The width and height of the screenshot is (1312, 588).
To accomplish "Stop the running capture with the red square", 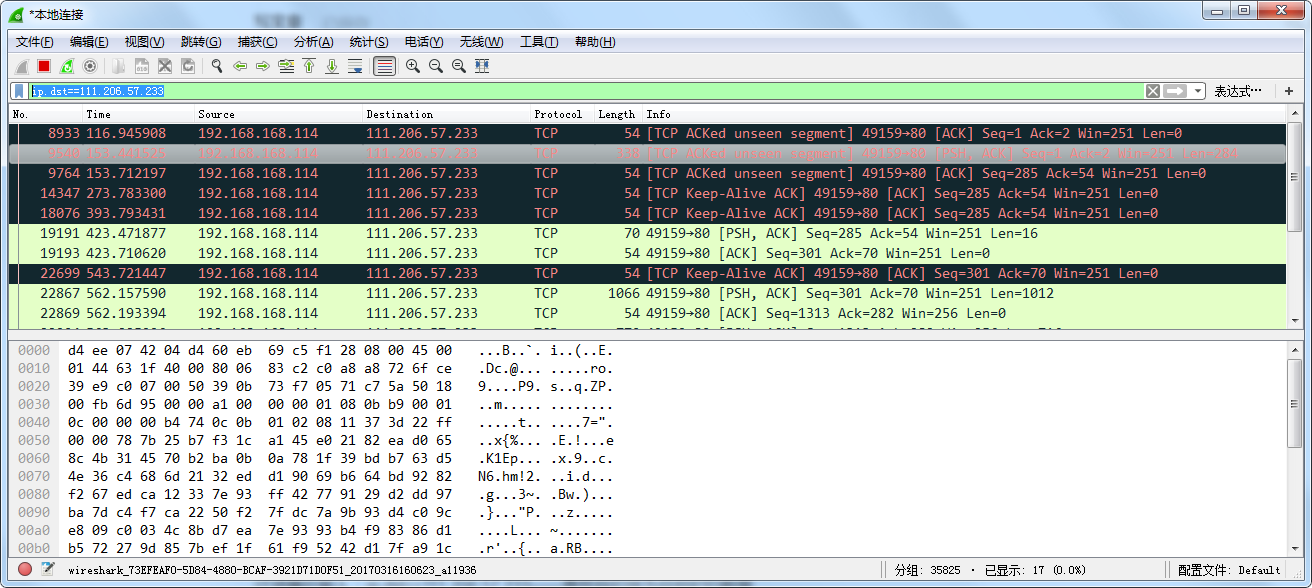I will (44, 66).
